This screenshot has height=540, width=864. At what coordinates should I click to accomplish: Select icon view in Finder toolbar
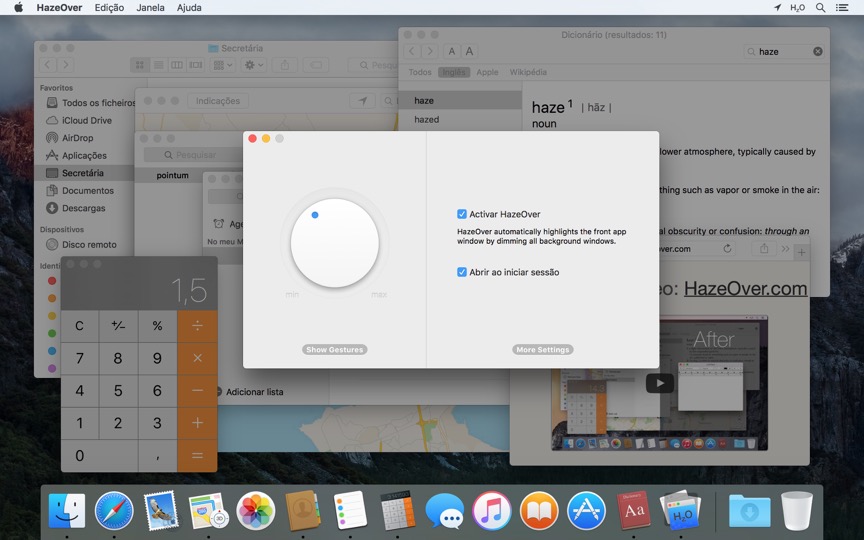coord(139,65)
